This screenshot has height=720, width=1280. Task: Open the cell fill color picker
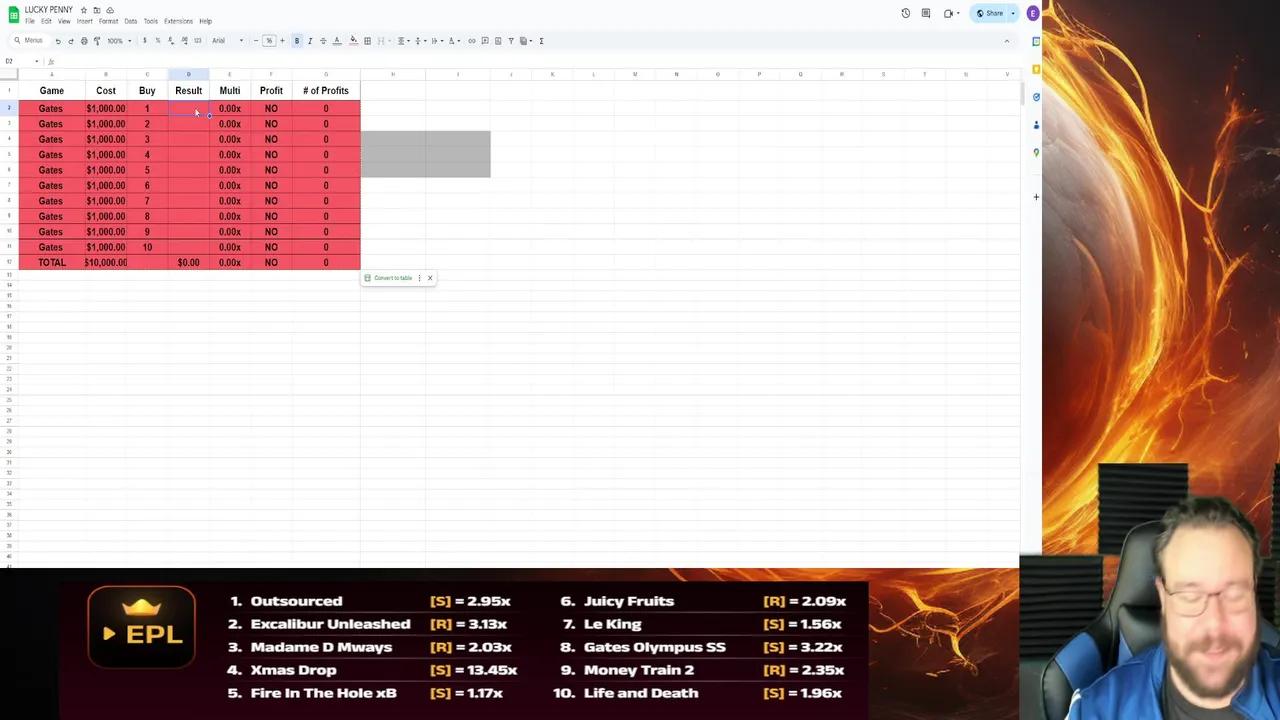click(x=353, y=41)
